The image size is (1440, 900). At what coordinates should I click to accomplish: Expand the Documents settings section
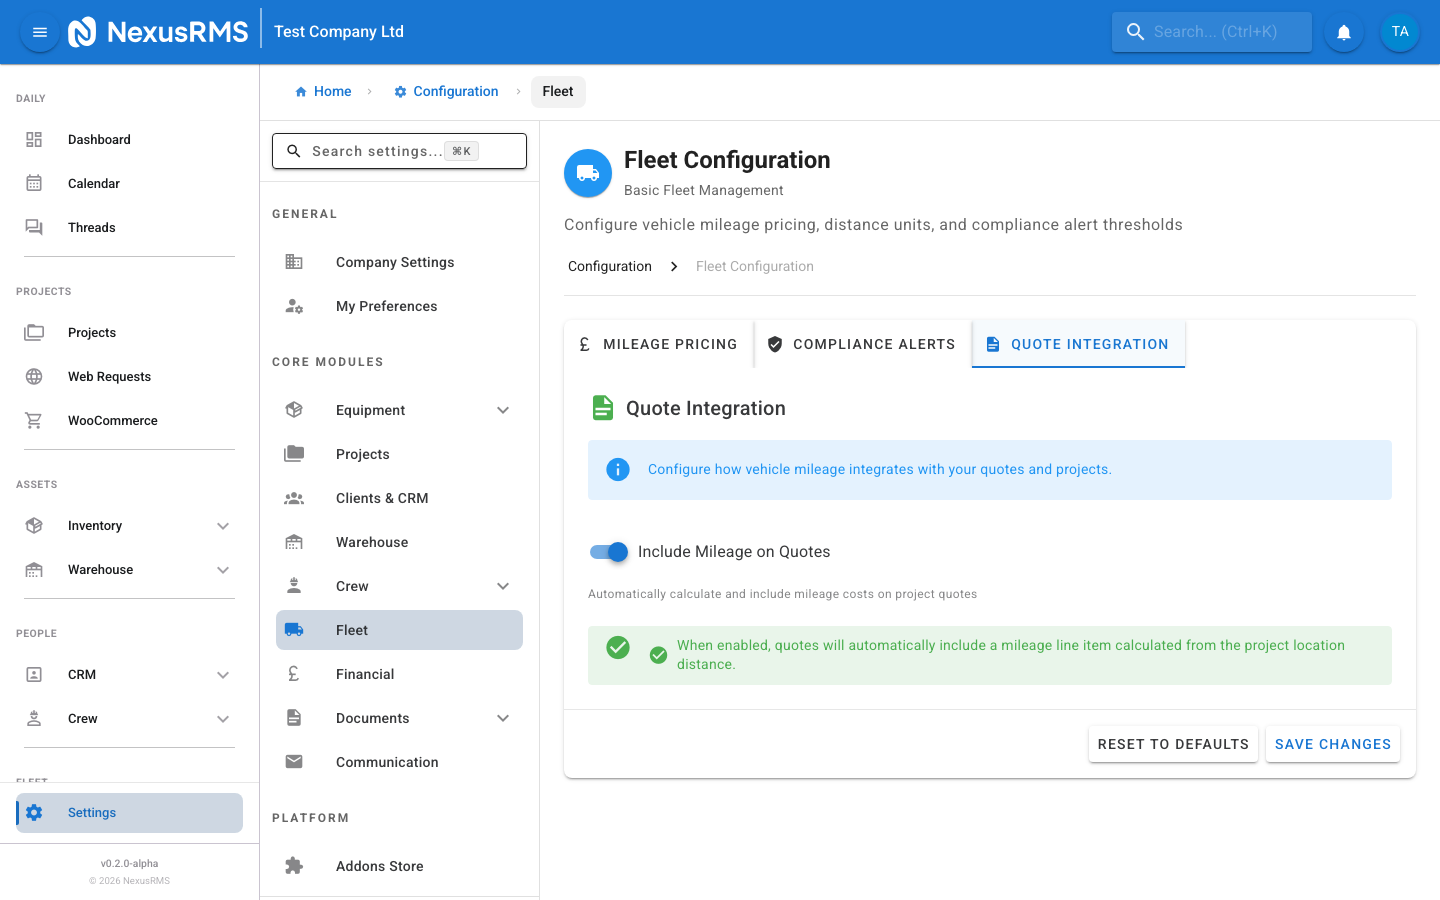click(503, 718)
